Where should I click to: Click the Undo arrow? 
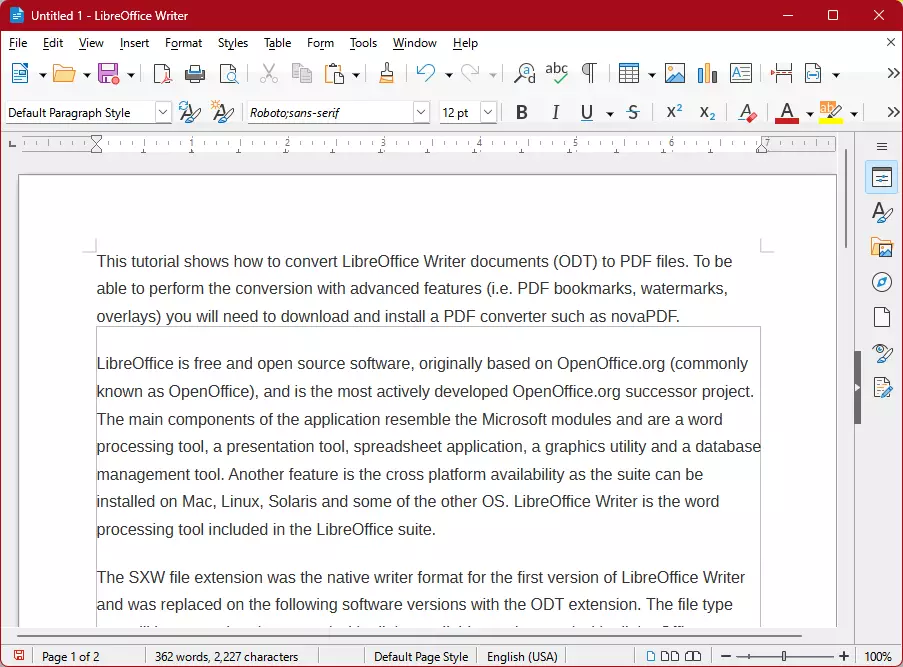coord(426,73)
